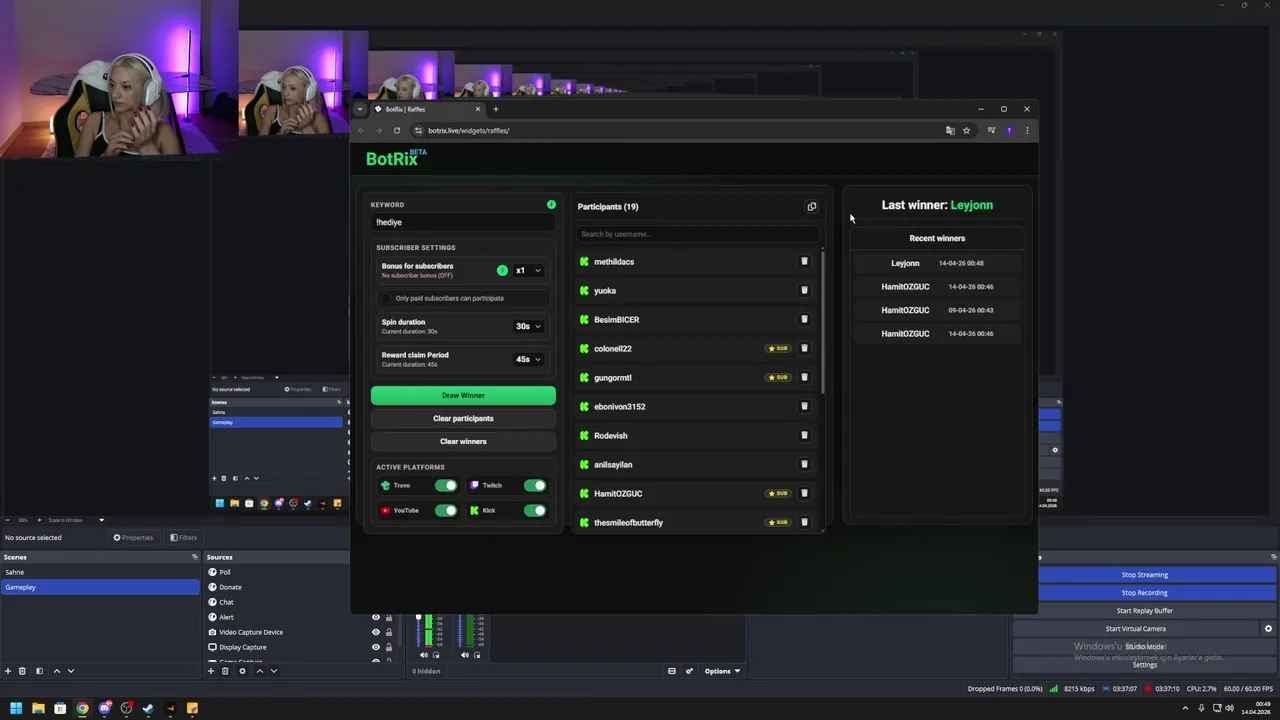This screenshot has height=720, width=1280.
Task: Move the OBS source down
Action: (x=274, y=671)
